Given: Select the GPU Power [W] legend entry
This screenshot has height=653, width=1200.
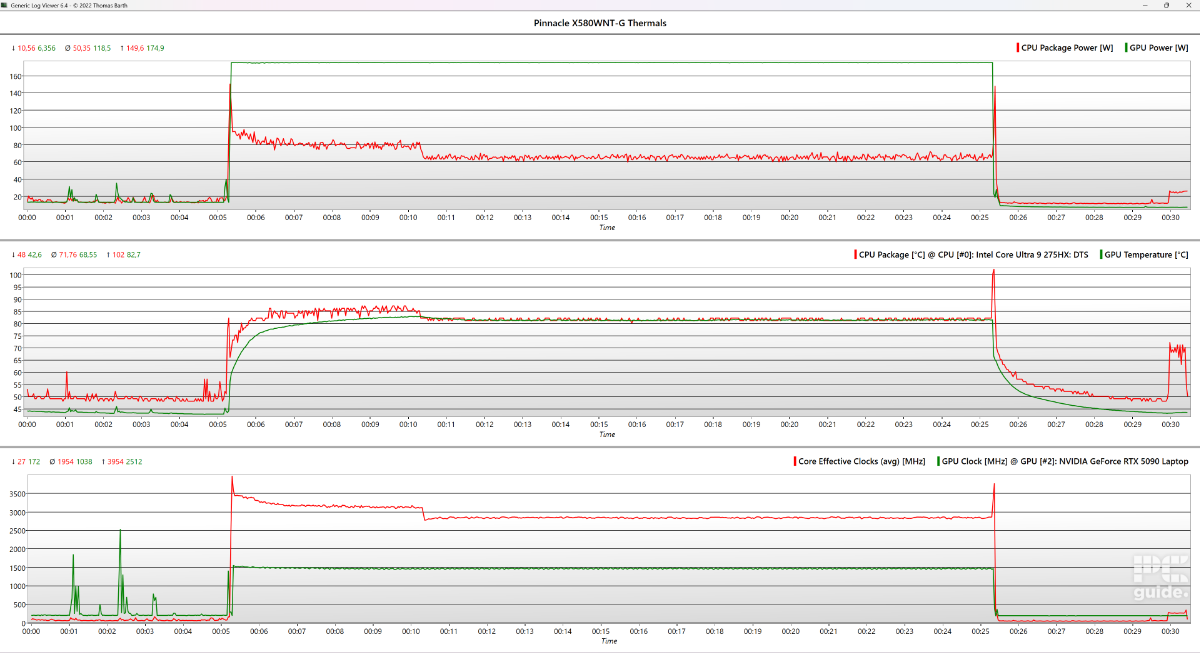Looking at the screenshot, I should click(1157, 47).
